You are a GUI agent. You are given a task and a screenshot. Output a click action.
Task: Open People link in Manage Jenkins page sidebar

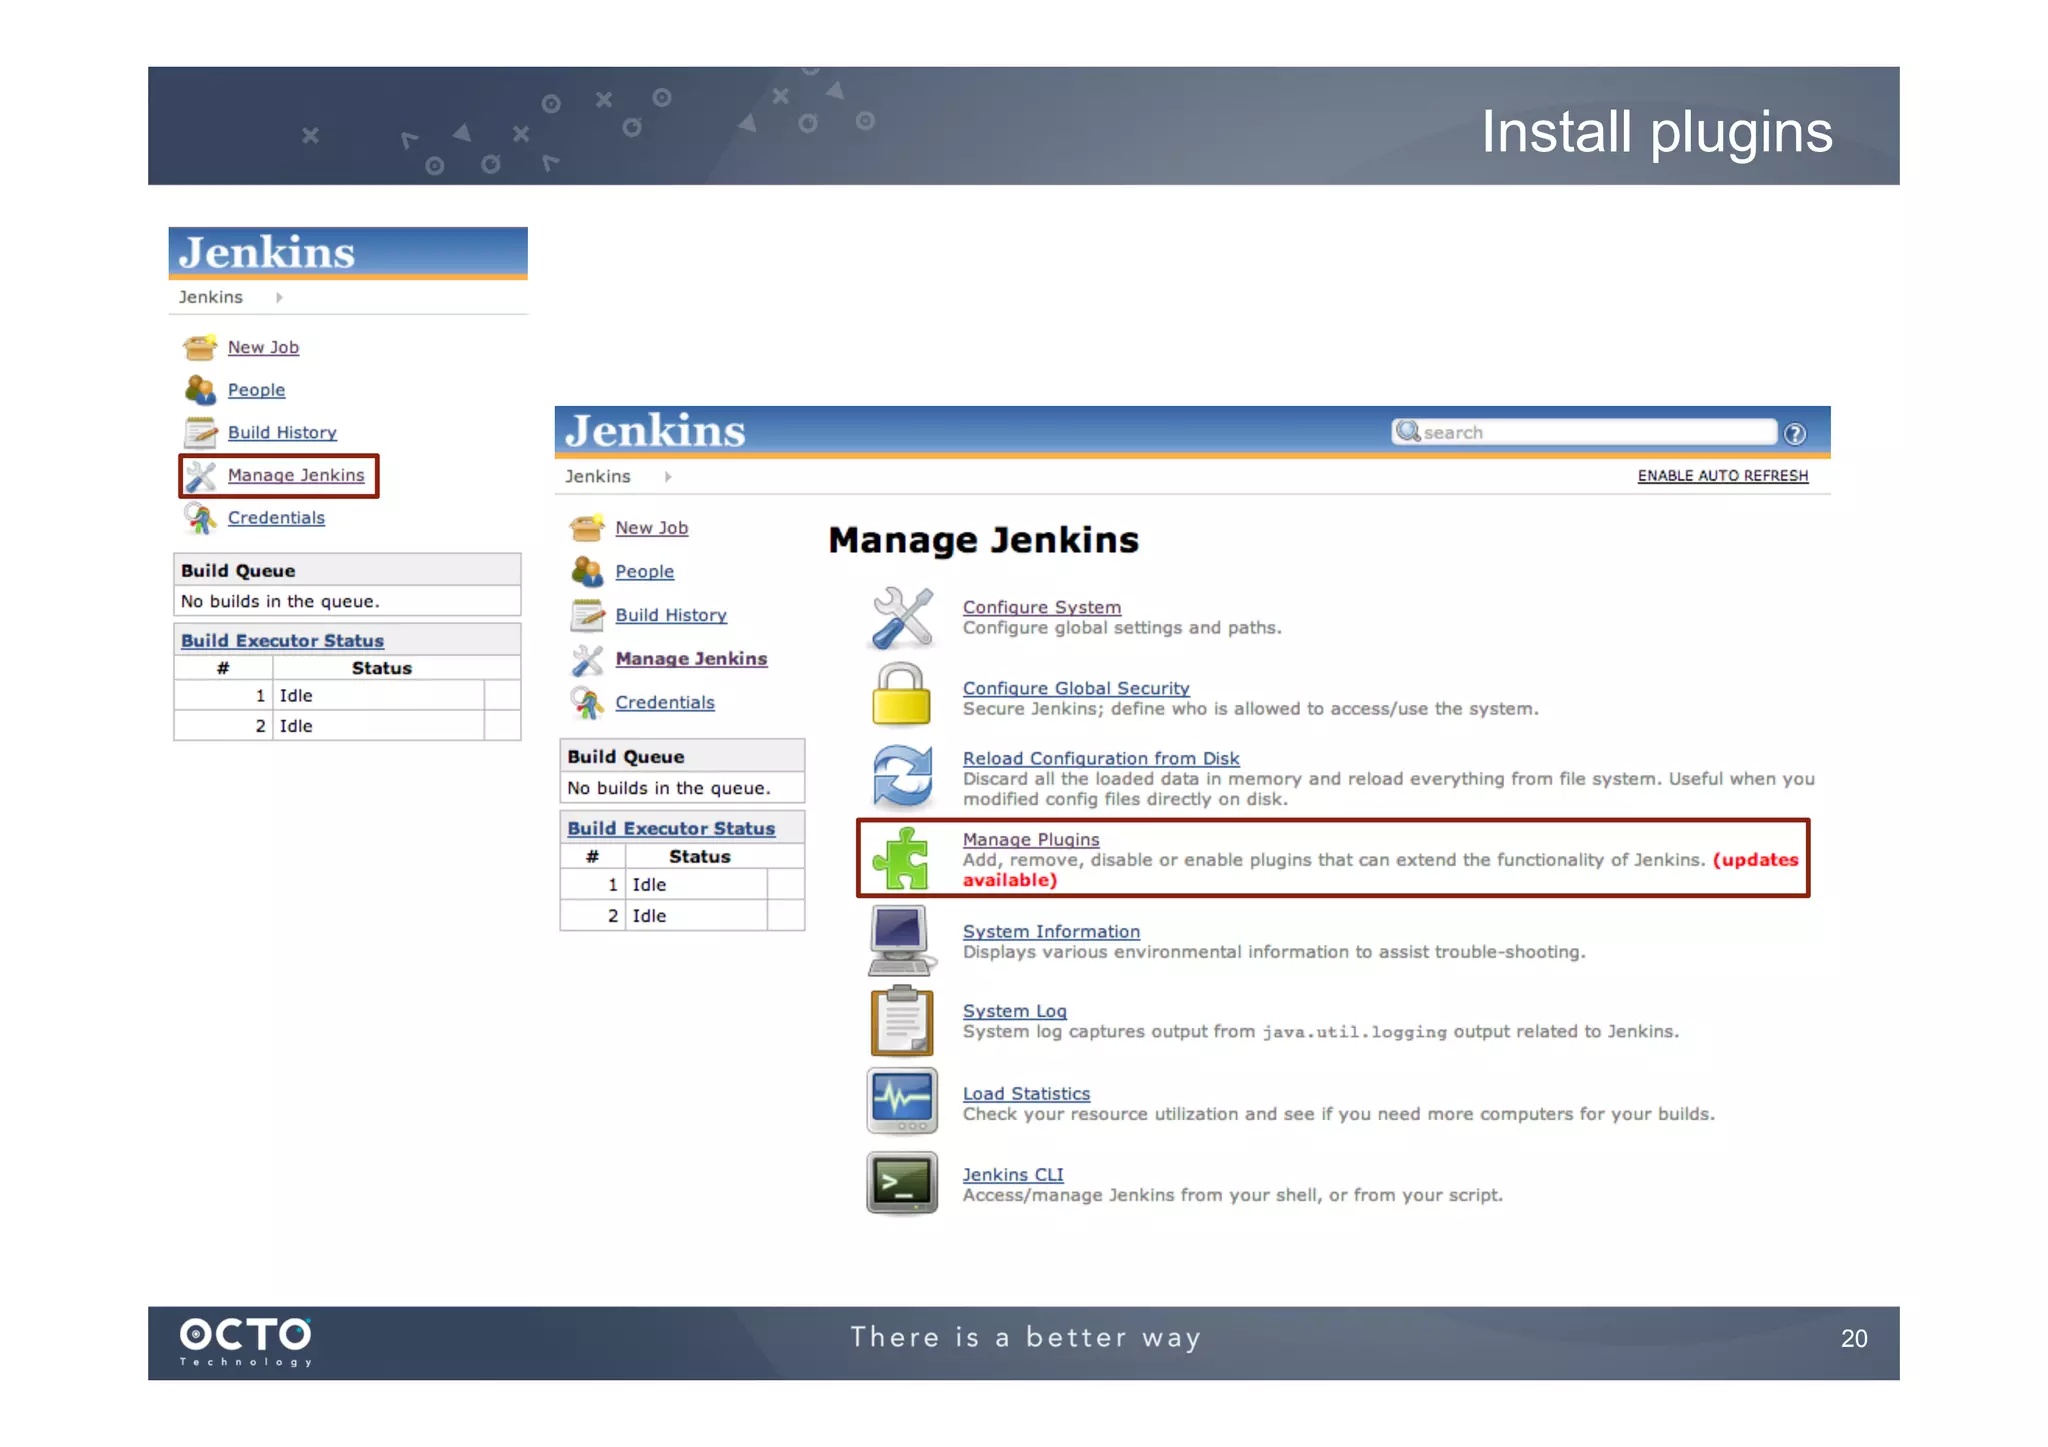[645, 571]
